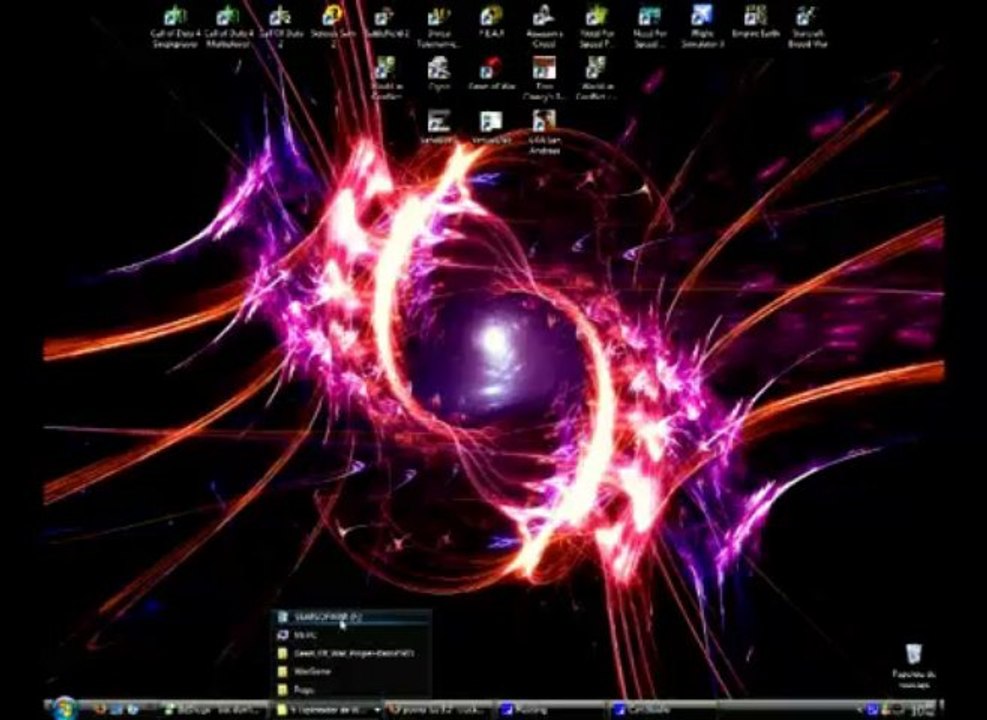
Task: Select the Gears of War desktop icon
Action: [492, 75]
